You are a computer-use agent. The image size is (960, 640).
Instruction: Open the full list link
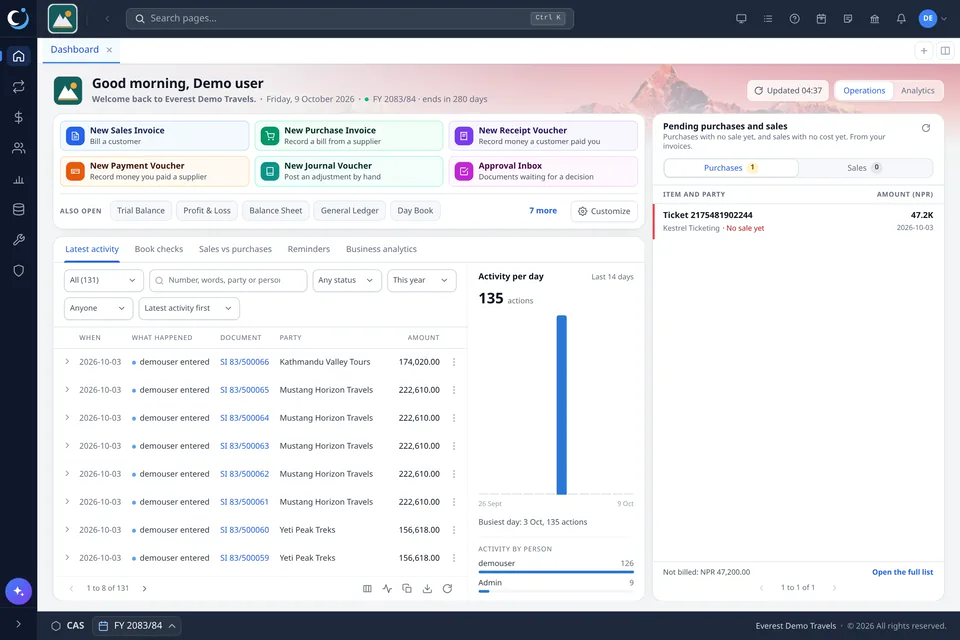pos(902,572)
